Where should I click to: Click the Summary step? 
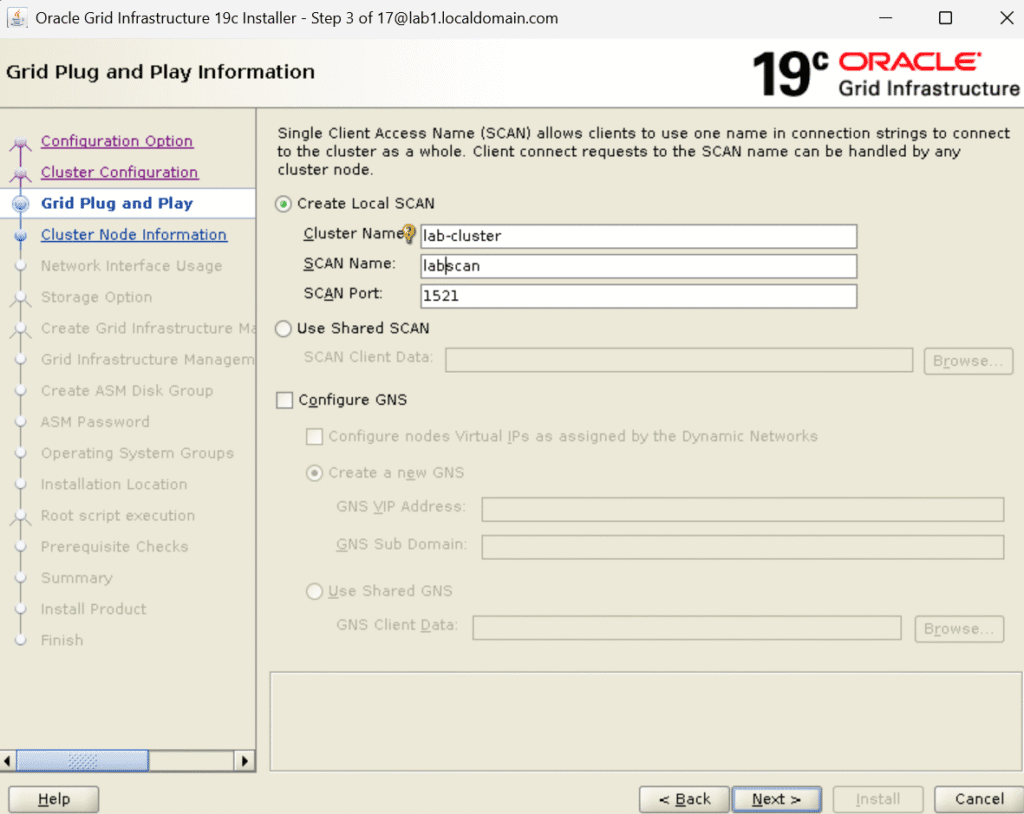point(77,578)
